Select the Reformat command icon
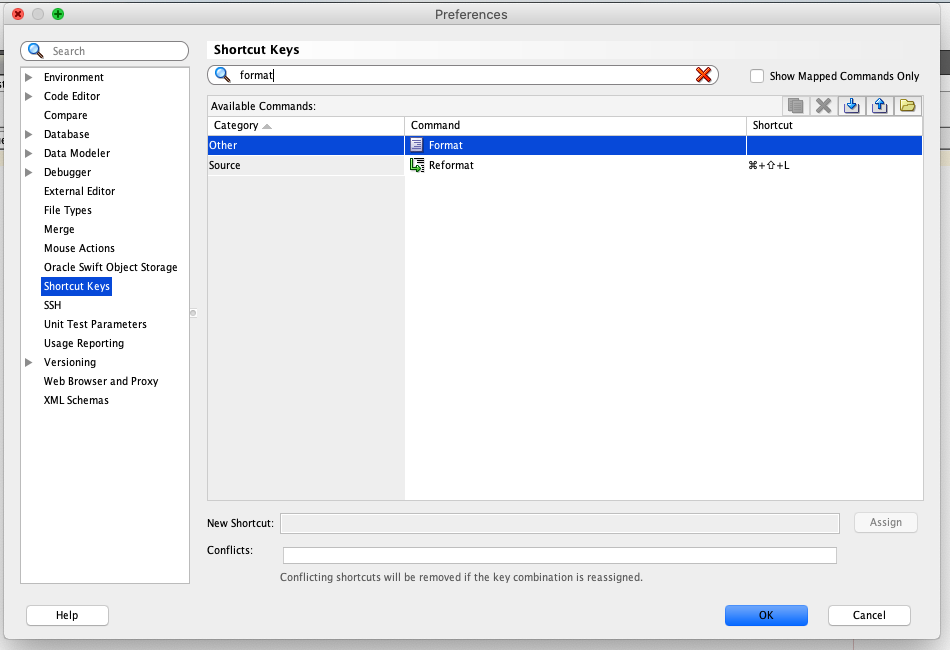 point(417,165)
